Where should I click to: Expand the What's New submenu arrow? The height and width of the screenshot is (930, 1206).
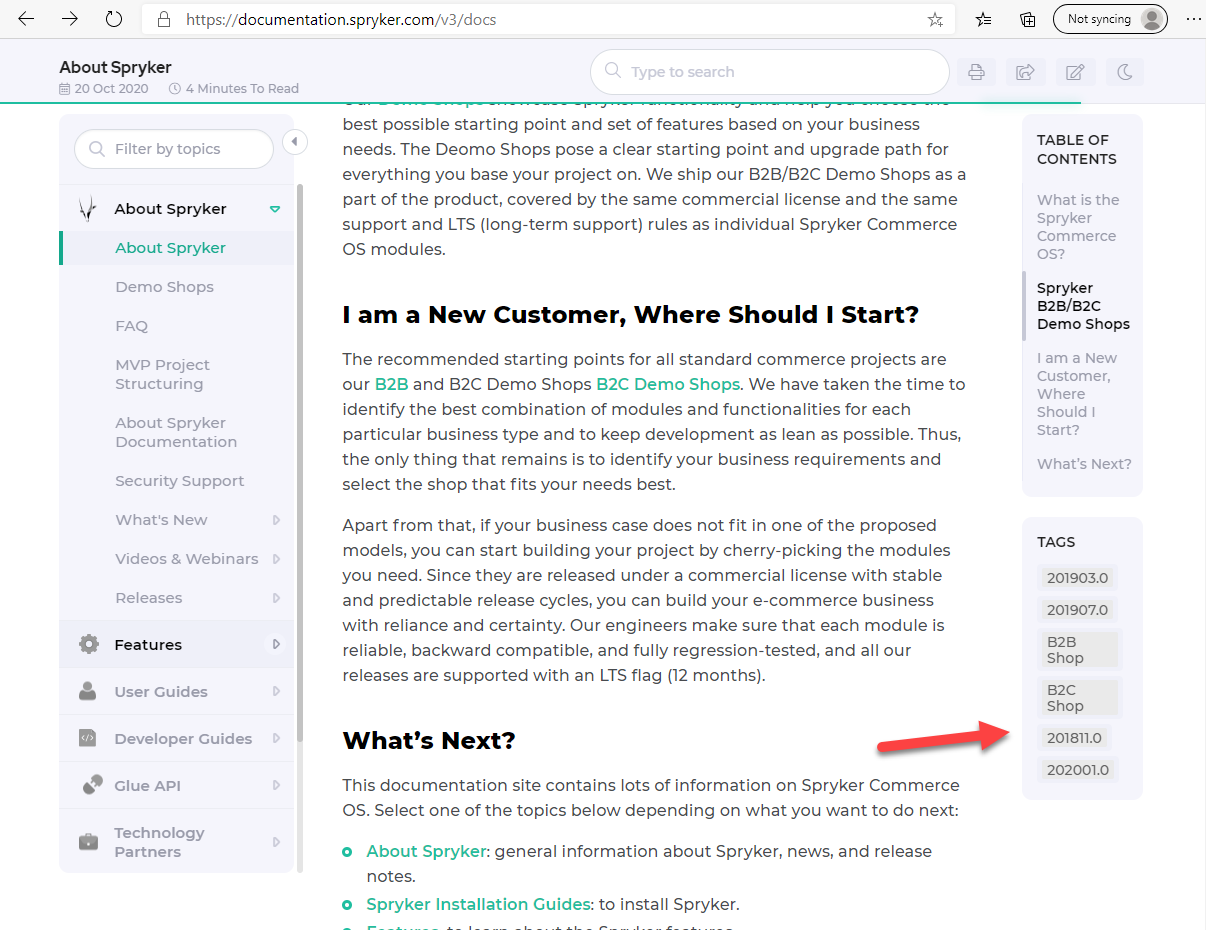(276, 520)
